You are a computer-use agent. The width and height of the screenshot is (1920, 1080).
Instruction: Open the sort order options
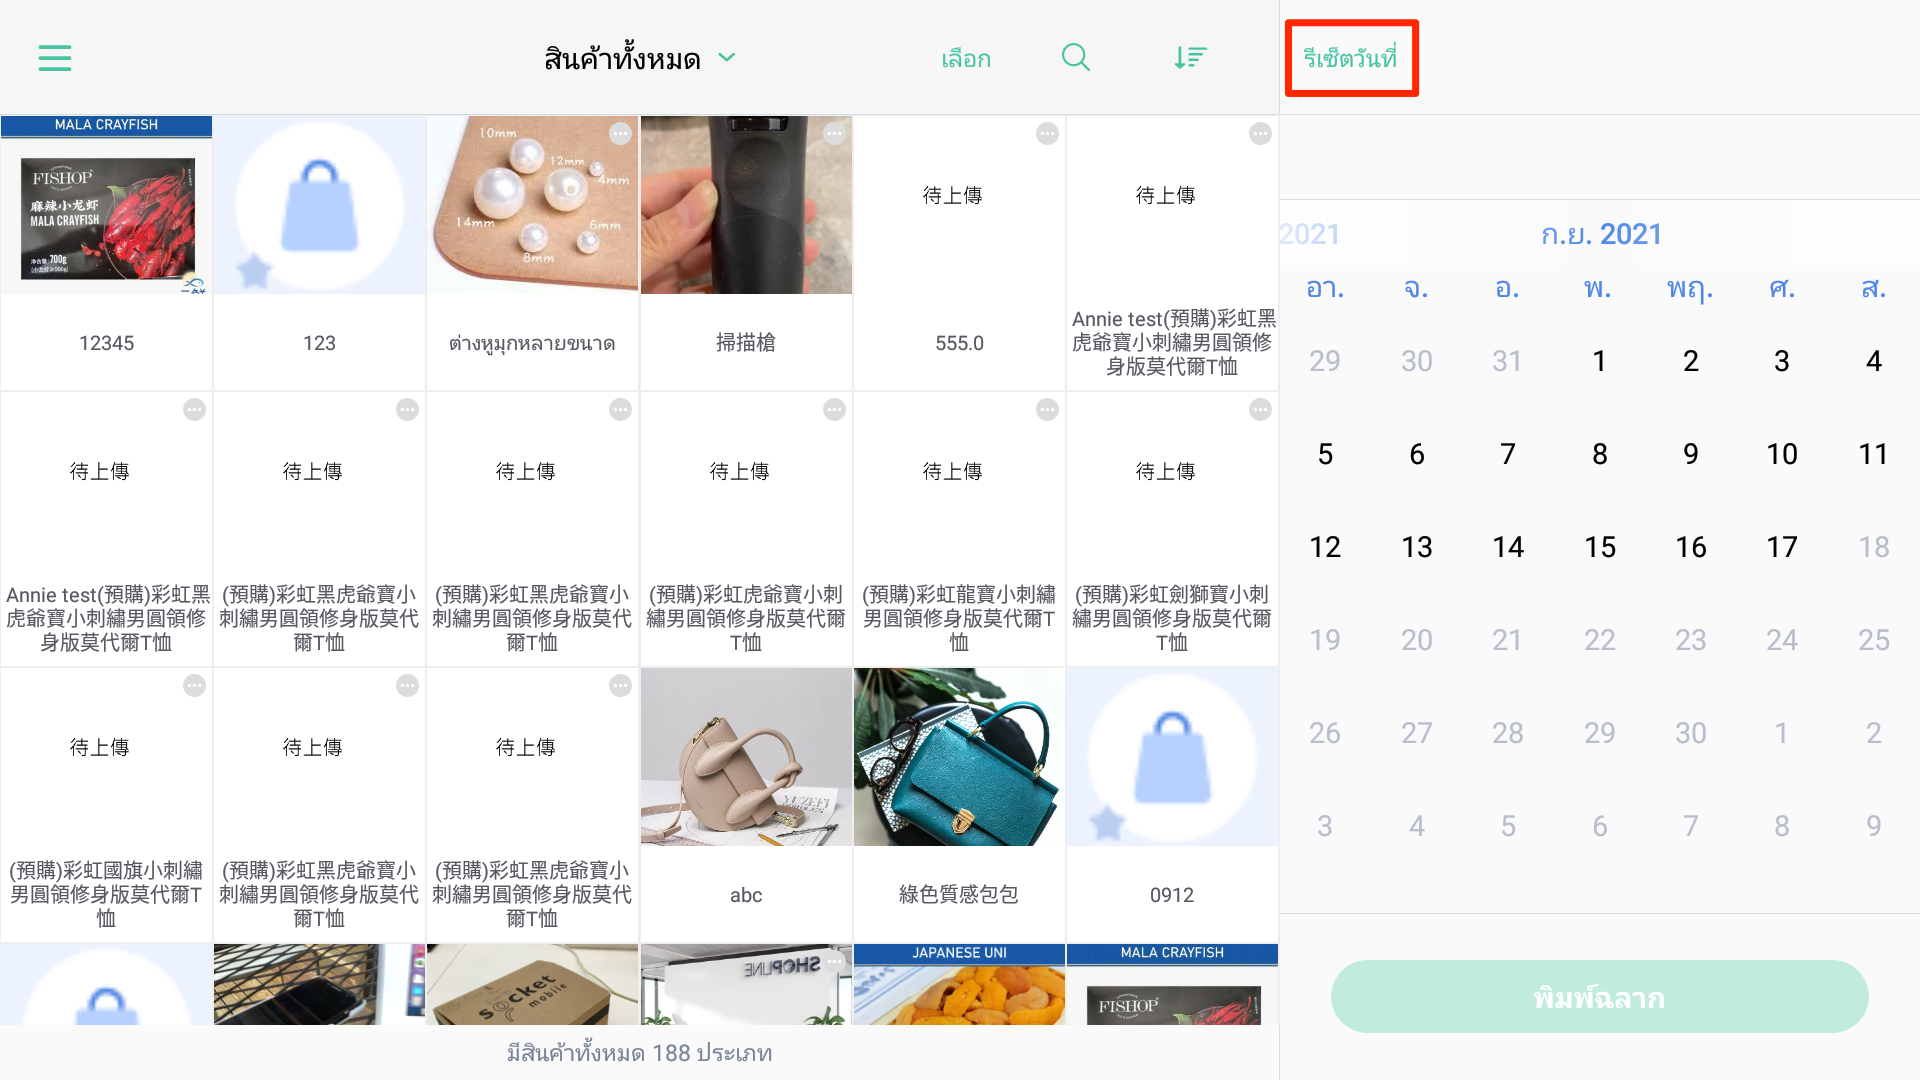pyautogui.click(x=1190, y=57)
